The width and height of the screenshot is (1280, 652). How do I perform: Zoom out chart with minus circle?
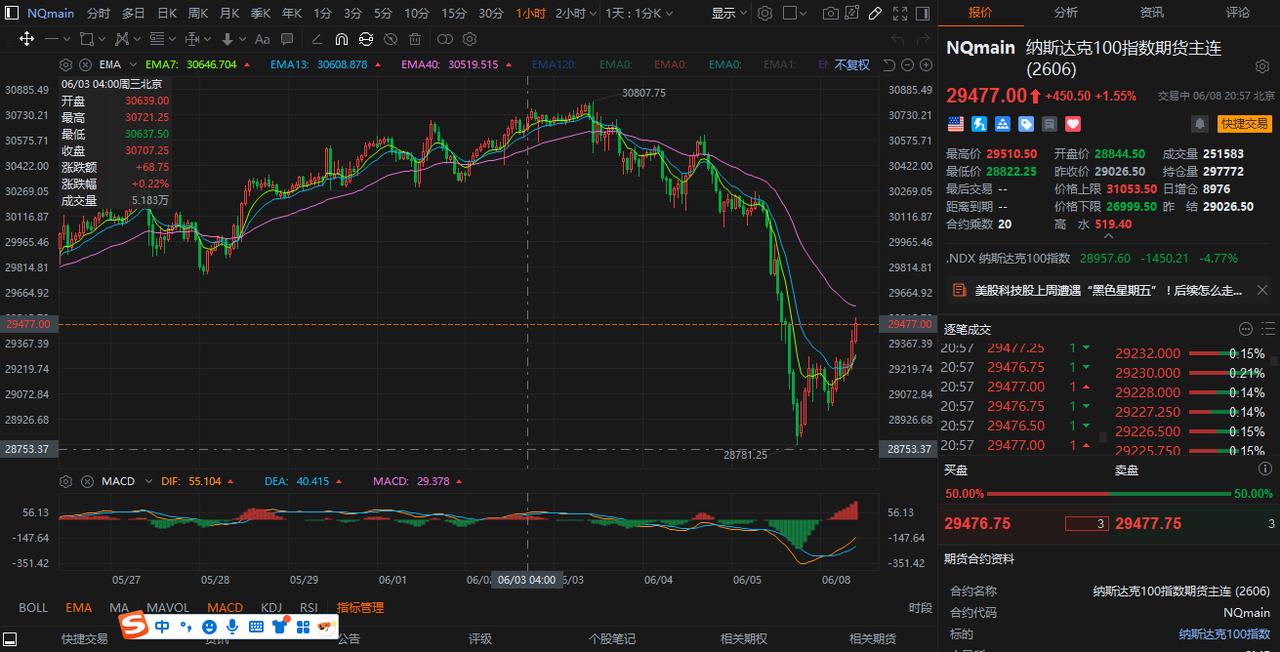907,64
